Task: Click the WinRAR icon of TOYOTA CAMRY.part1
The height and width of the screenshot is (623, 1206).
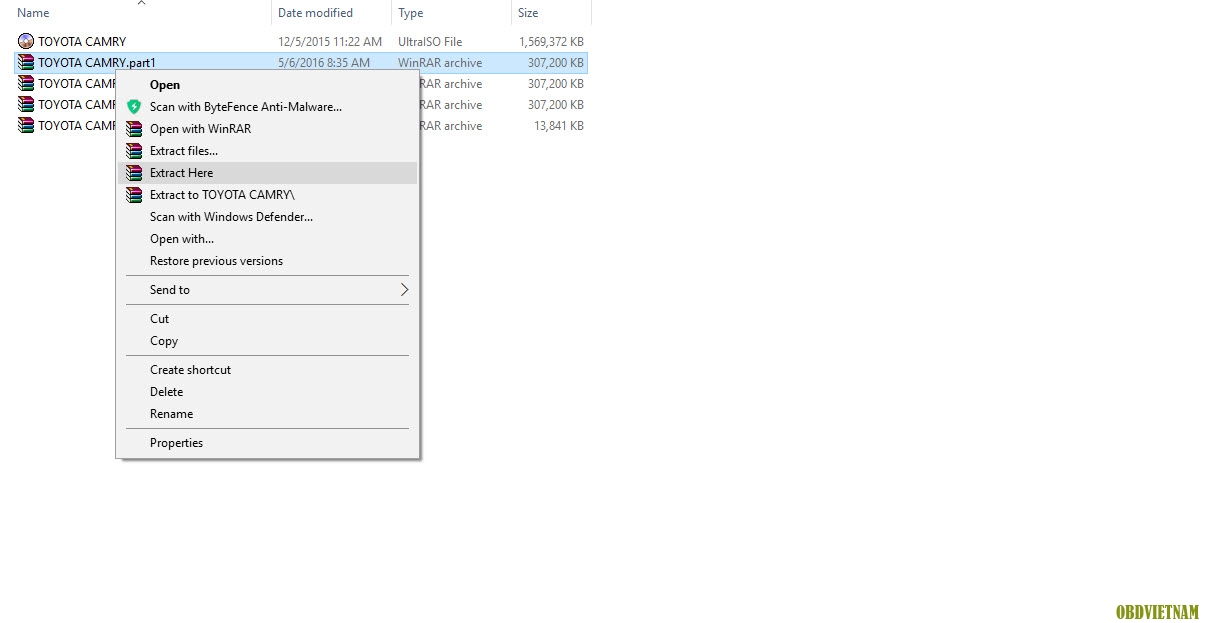Action: (x=26, y=62)
